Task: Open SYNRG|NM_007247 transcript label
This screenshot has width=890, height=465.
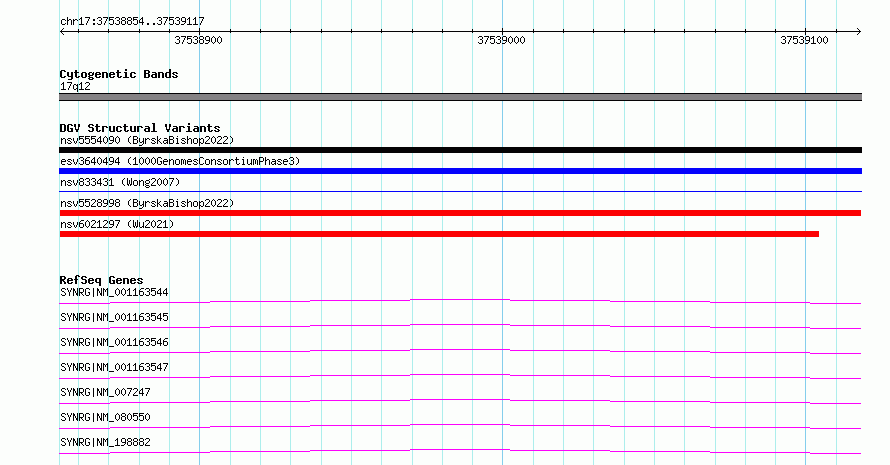Action: point(105,392)
